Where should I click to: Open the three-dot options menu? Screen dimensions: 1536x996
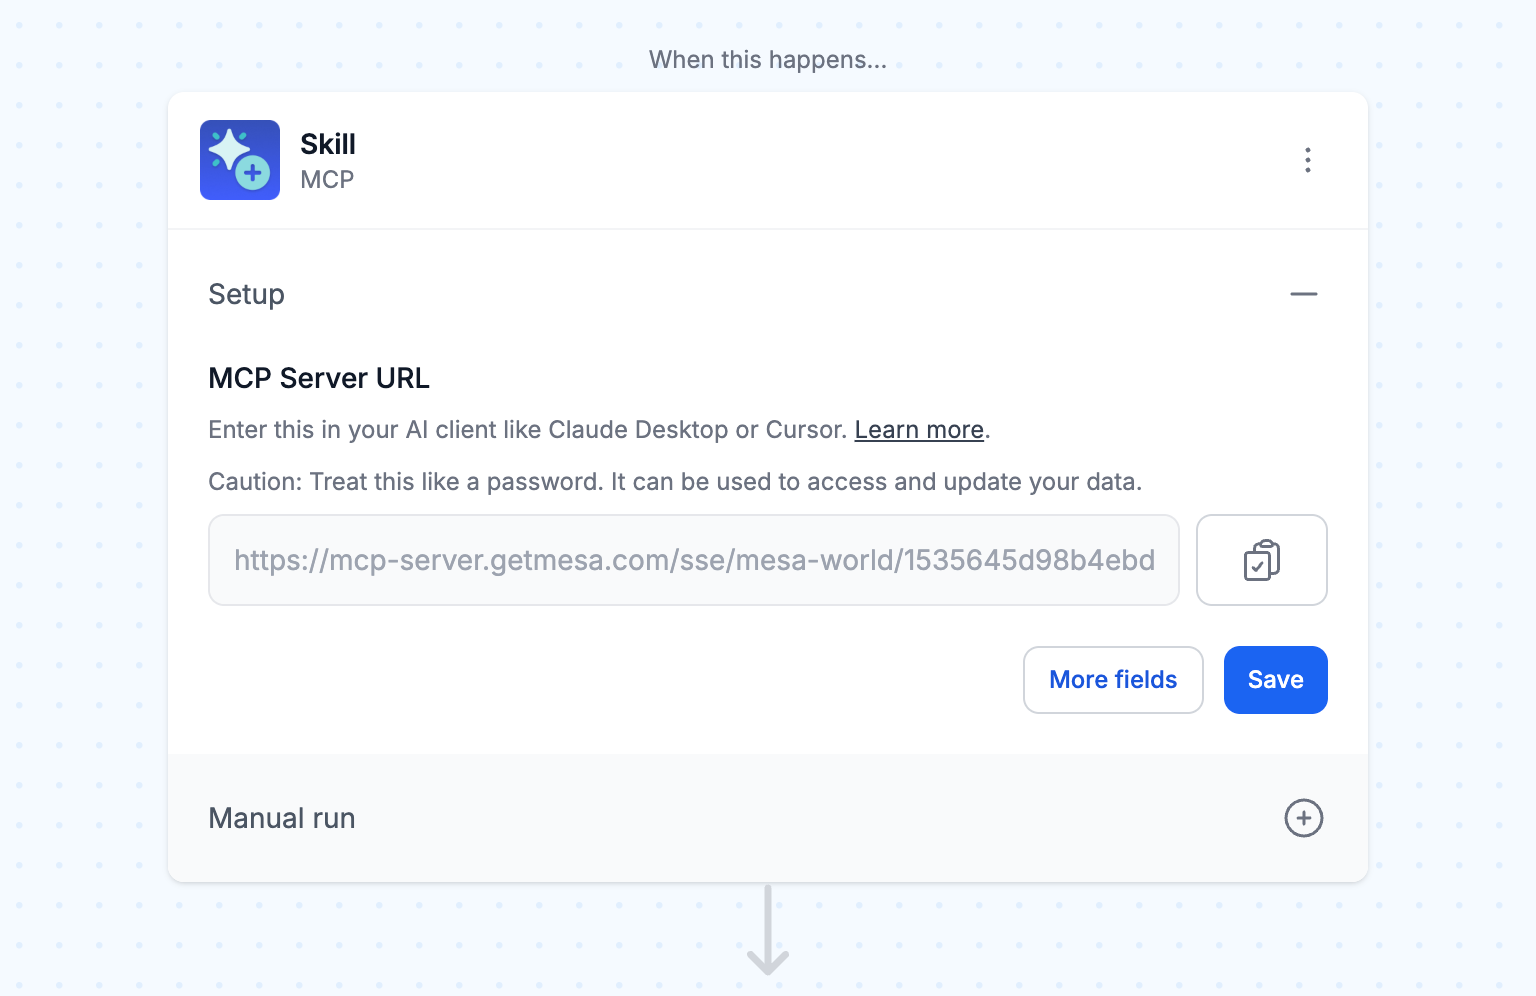point(1308,160)
